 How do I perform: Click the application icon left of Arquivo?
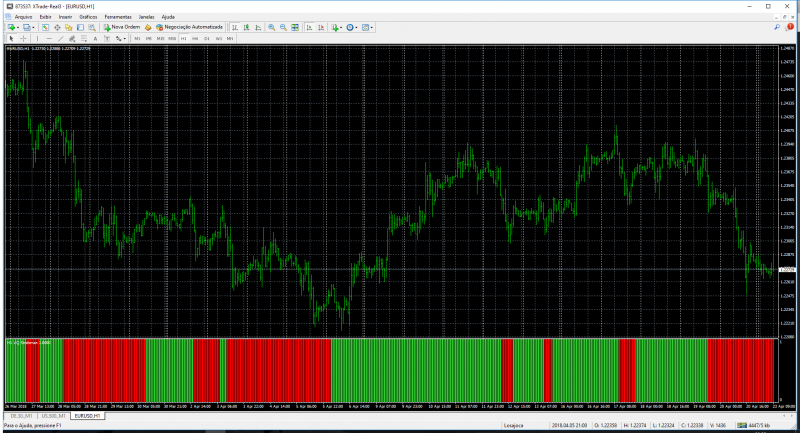(8, 17)
